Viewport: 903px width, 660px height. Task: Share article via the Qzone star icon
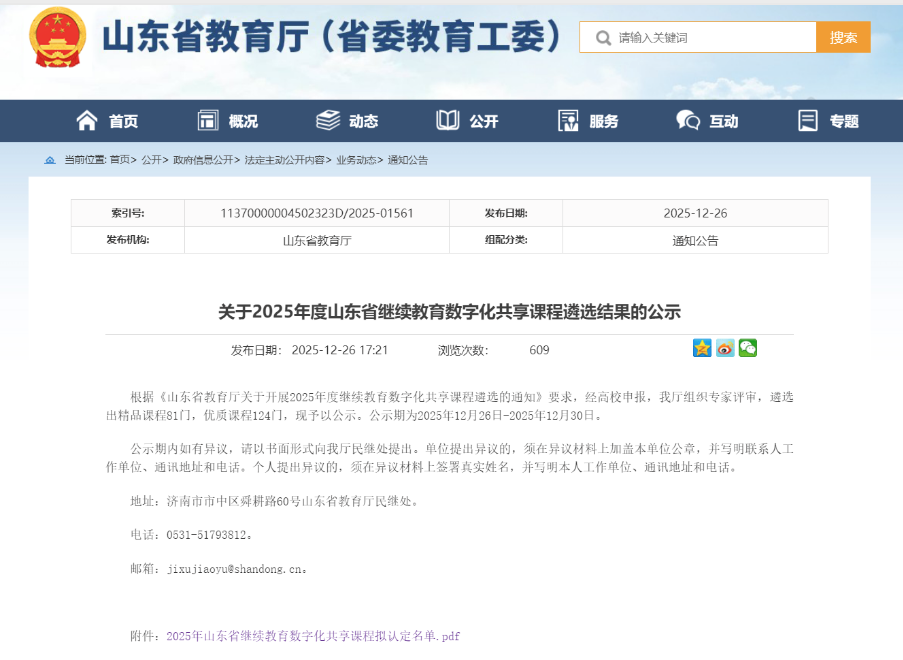[702, 348]
